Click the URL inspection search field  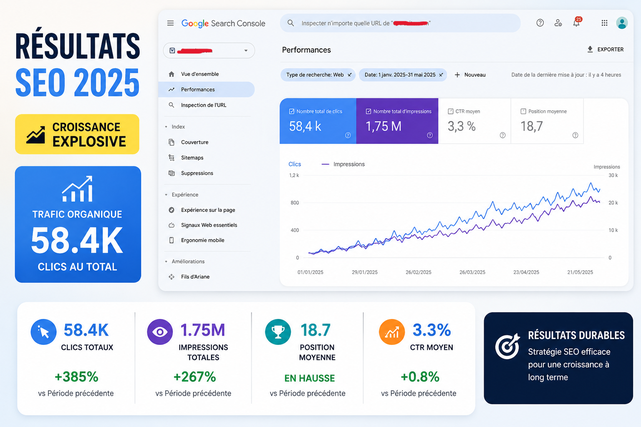click(x=400, y=23)
